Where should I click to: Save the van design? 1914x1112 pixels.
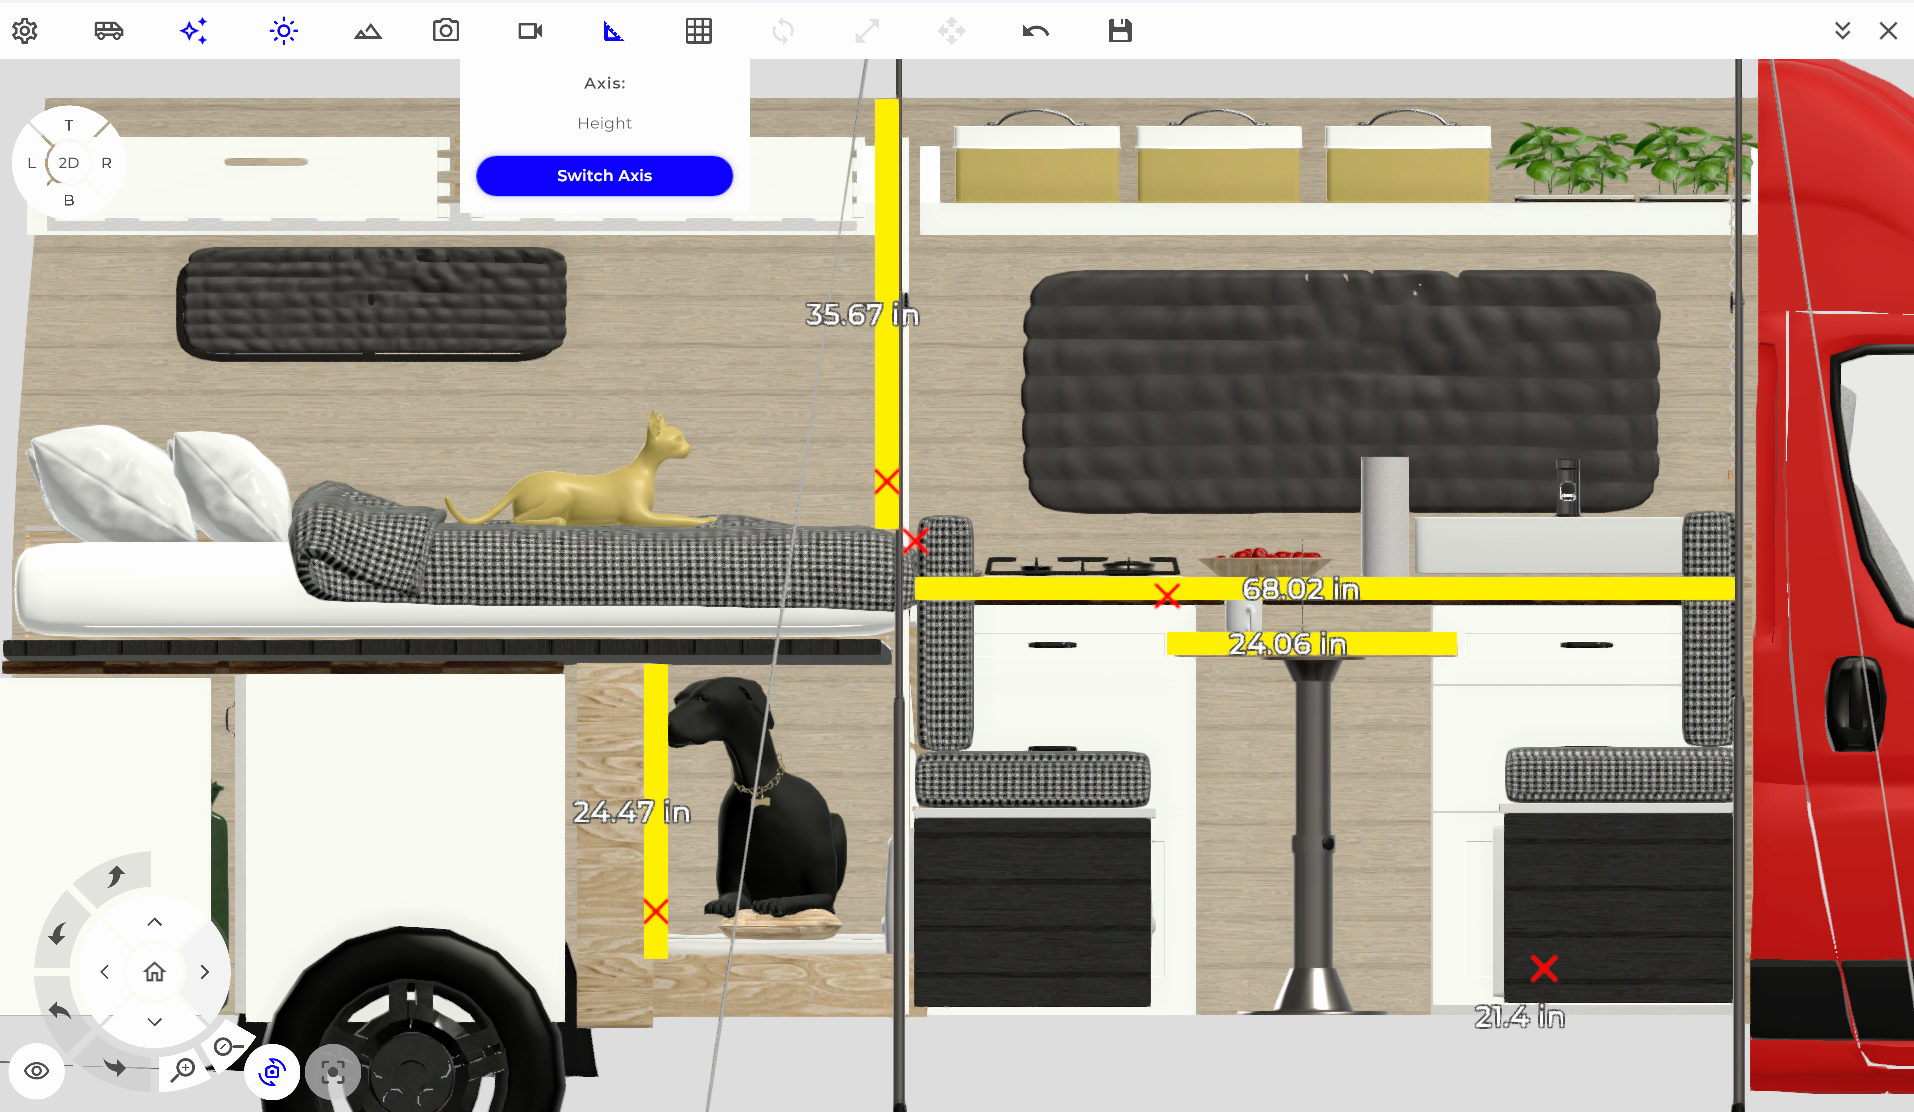[1120, 31]
